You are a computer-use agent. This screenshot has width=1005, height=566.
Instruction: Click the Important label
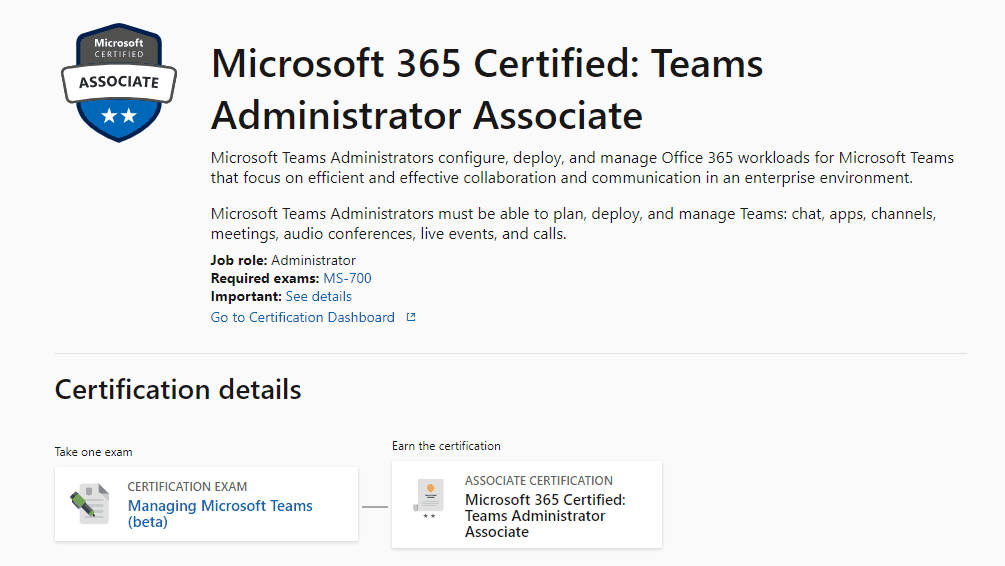246,297
